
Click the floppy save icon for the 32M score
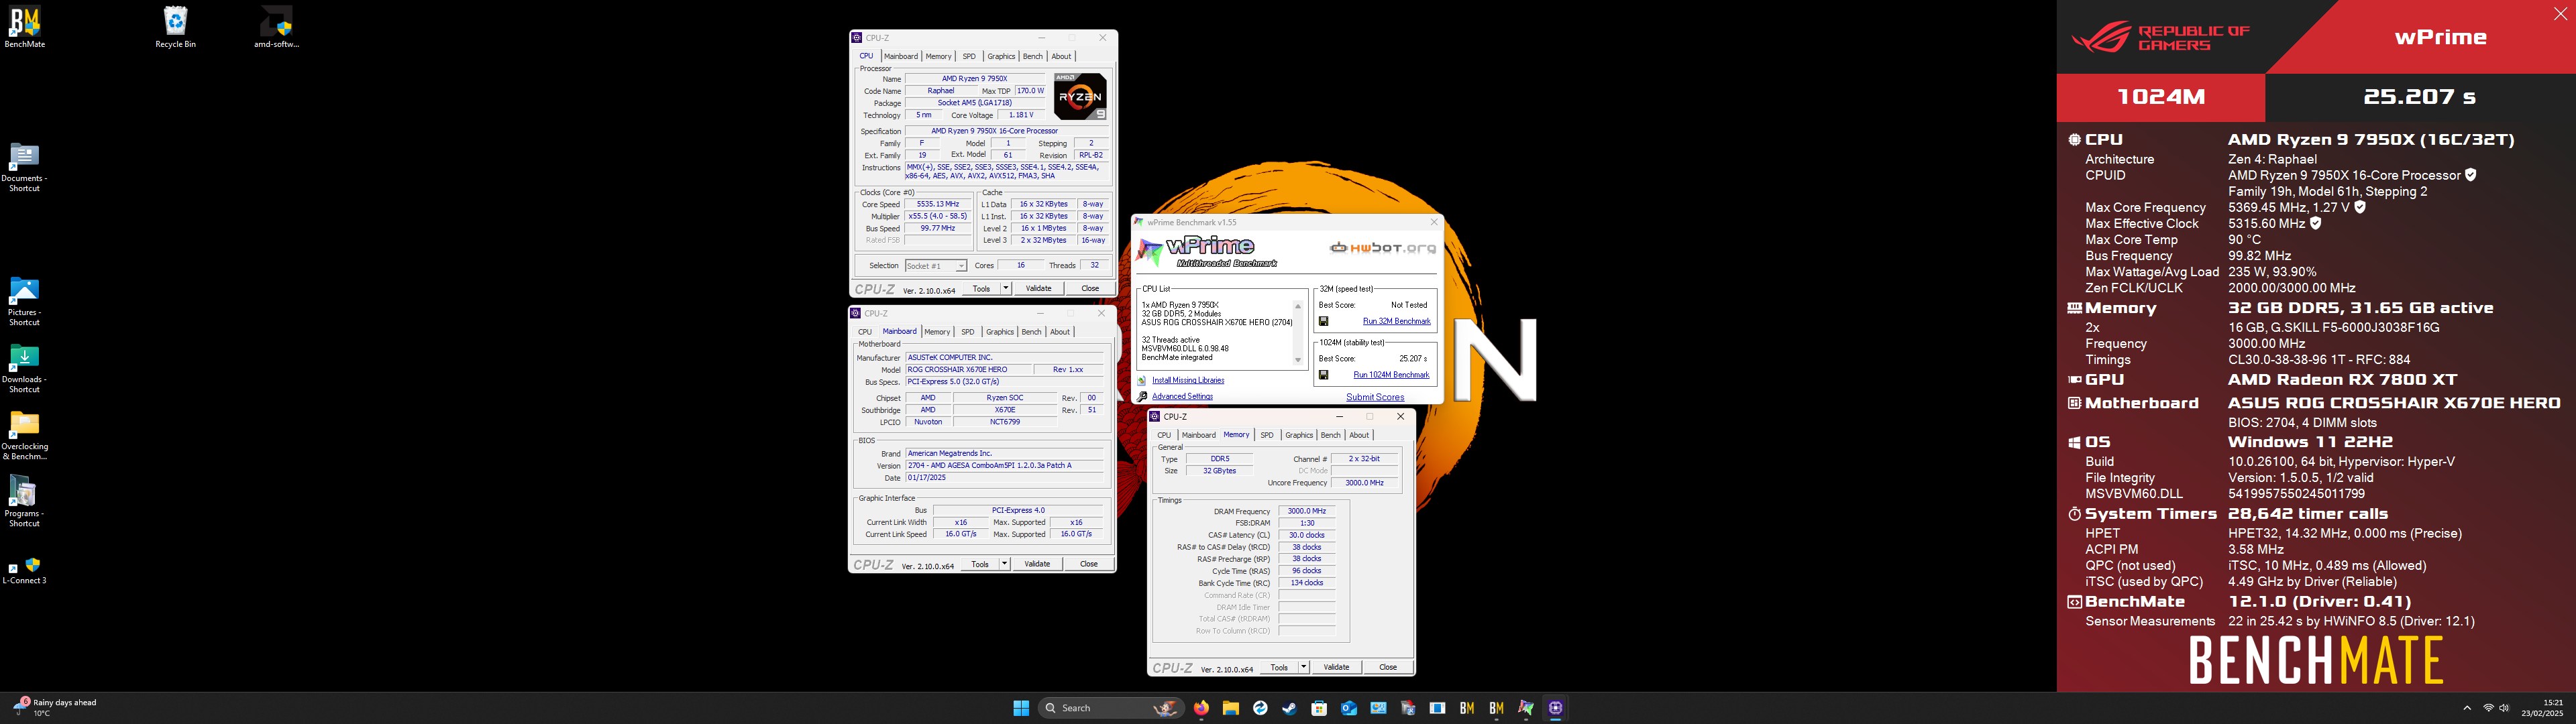coord(1324,321)
